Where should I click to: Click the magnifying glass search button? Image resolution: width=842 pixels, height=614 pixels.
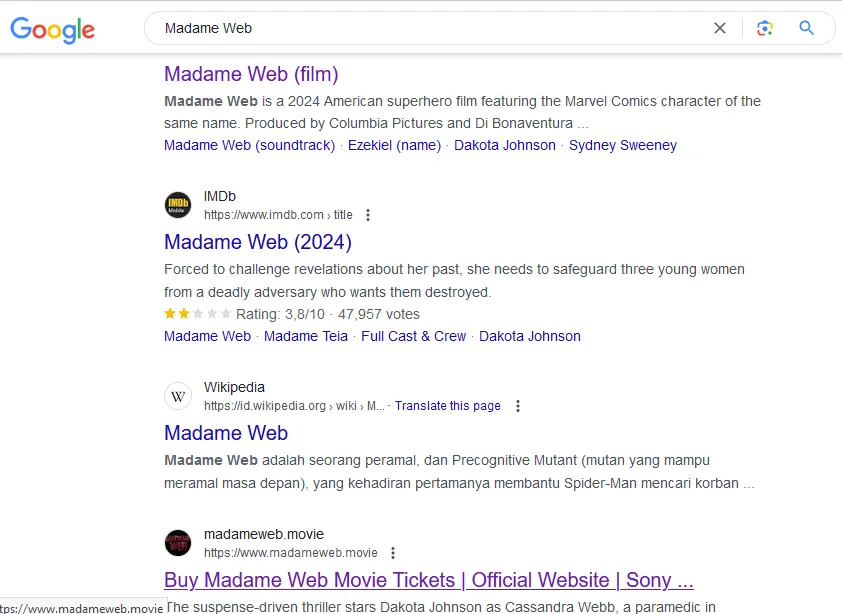[x=806, y=28]
